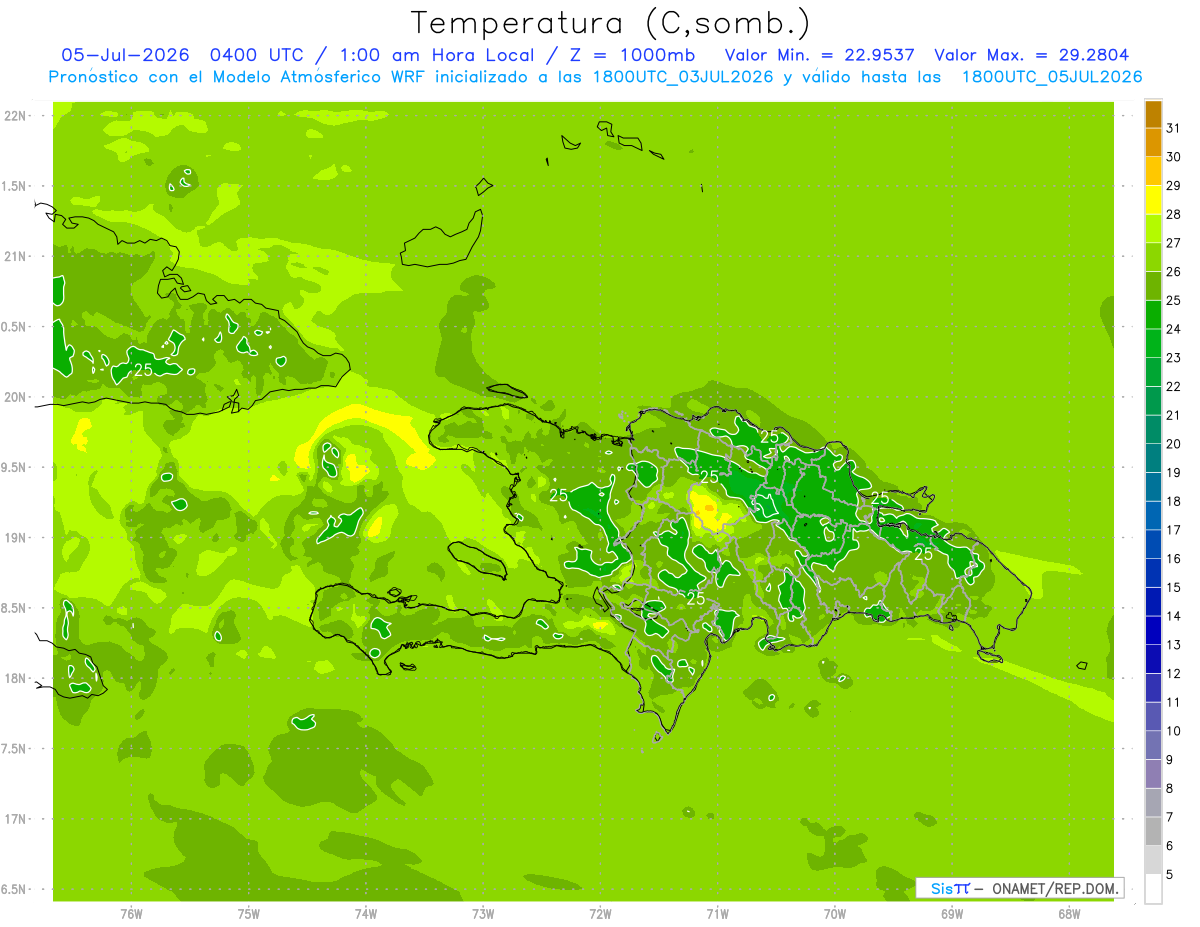This screenshot has width=1200, height=927.
Task: Select the orange swatch between 30 and 31
Action: click(1153, 143)
